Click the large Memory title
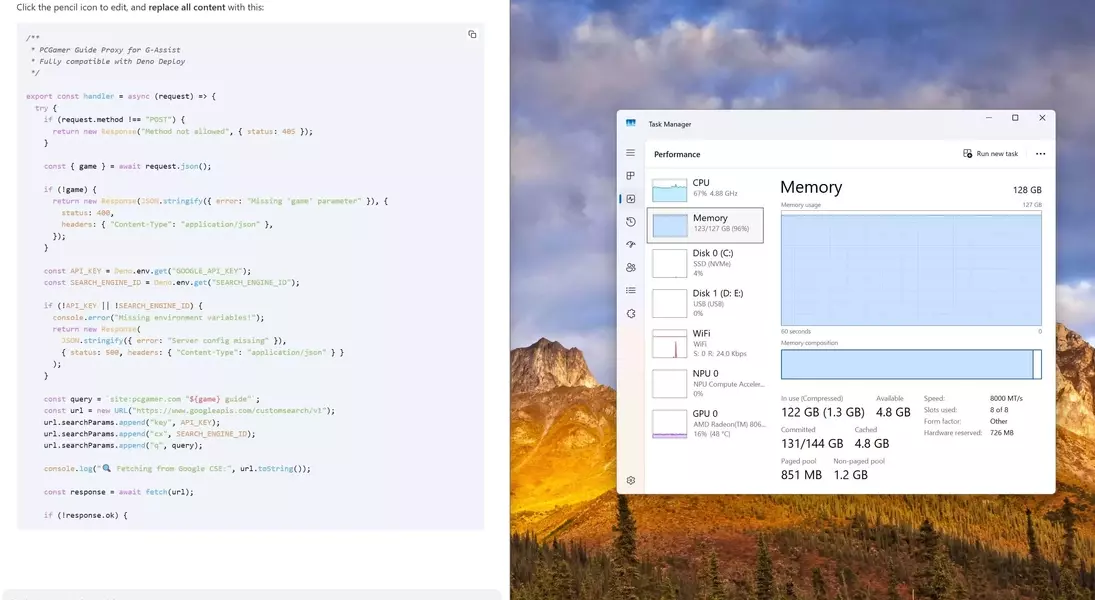 (x=811, y=187)
